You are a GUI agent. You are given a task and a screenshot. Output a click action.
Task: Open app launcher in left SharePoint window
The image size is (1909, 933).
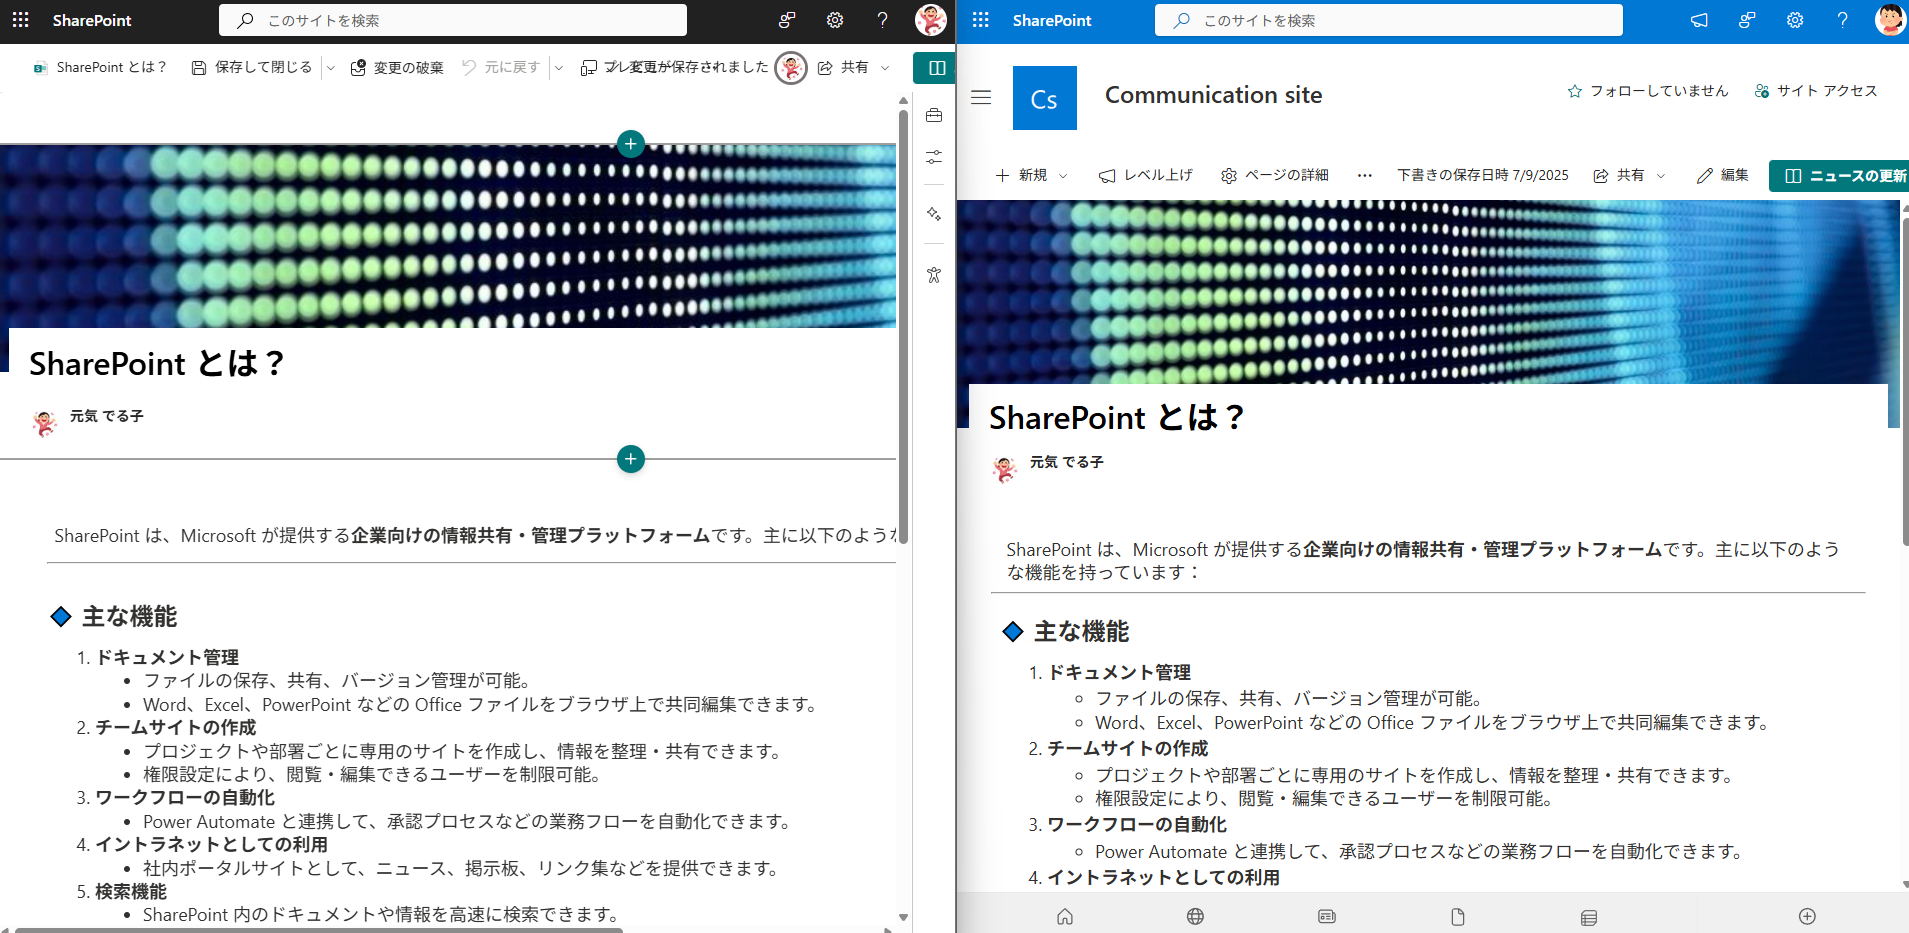(20, 20)
